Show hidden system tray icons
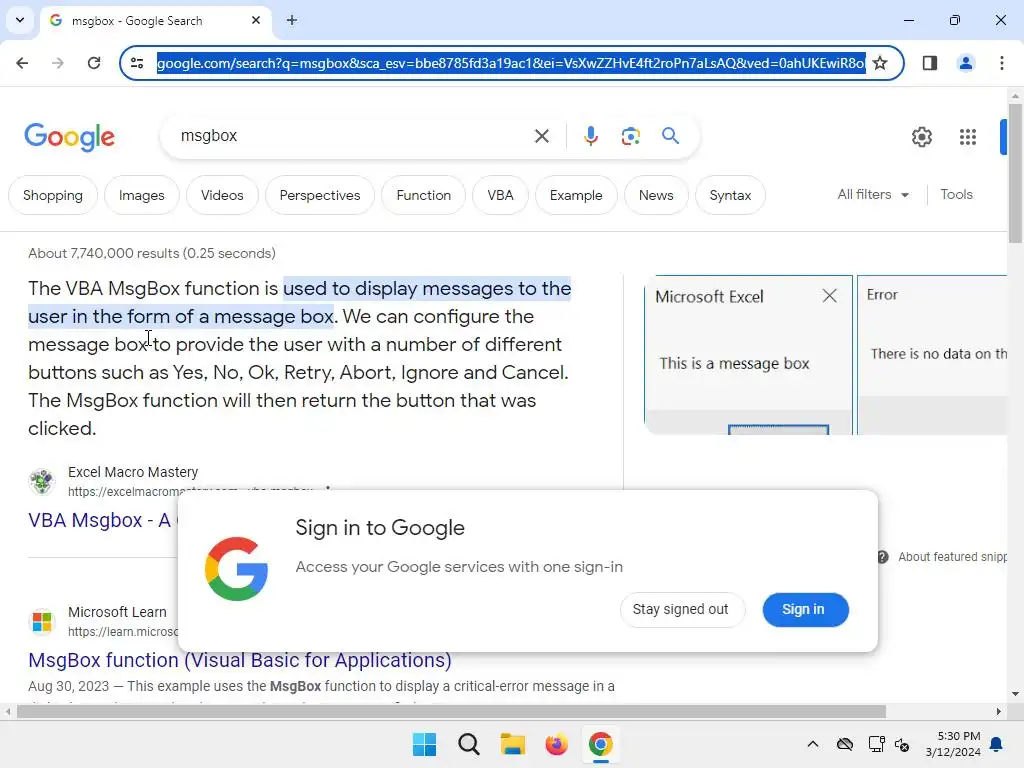Screen dimensions: 1024x768 813,744
